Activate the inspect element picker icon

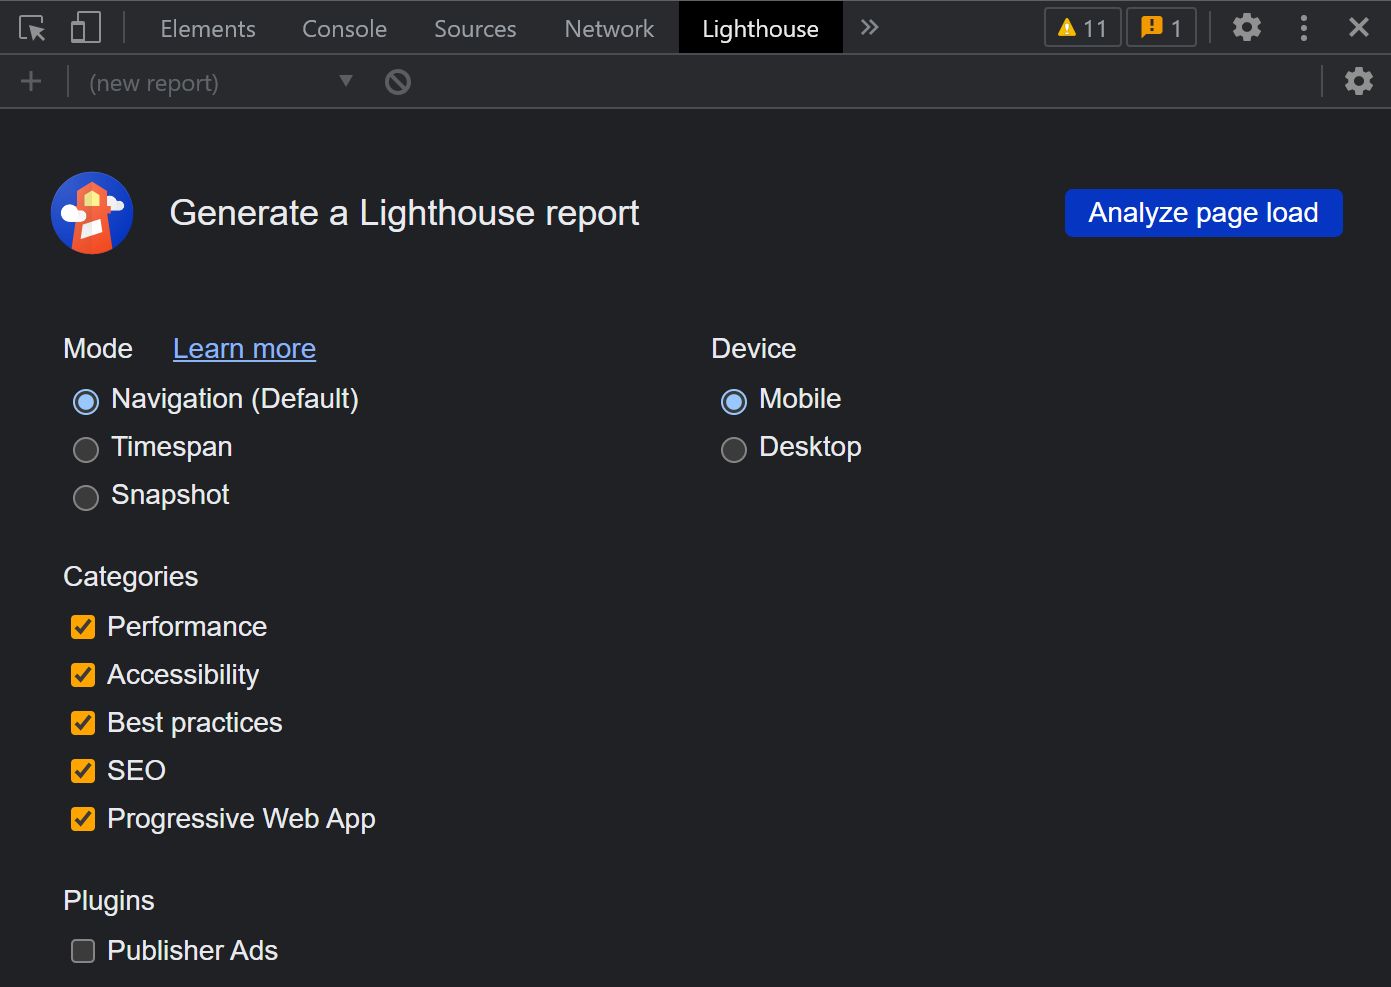click(x=32, y=28)
